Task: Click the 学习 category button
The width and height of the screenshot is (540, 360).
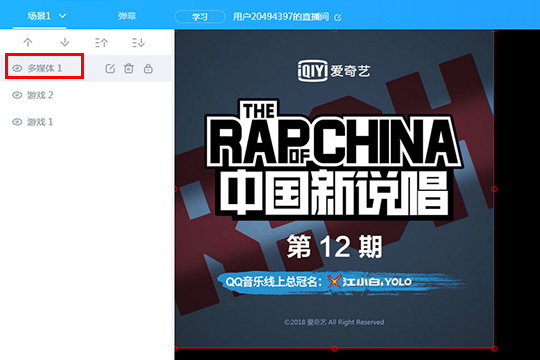Action: [200, 17]
